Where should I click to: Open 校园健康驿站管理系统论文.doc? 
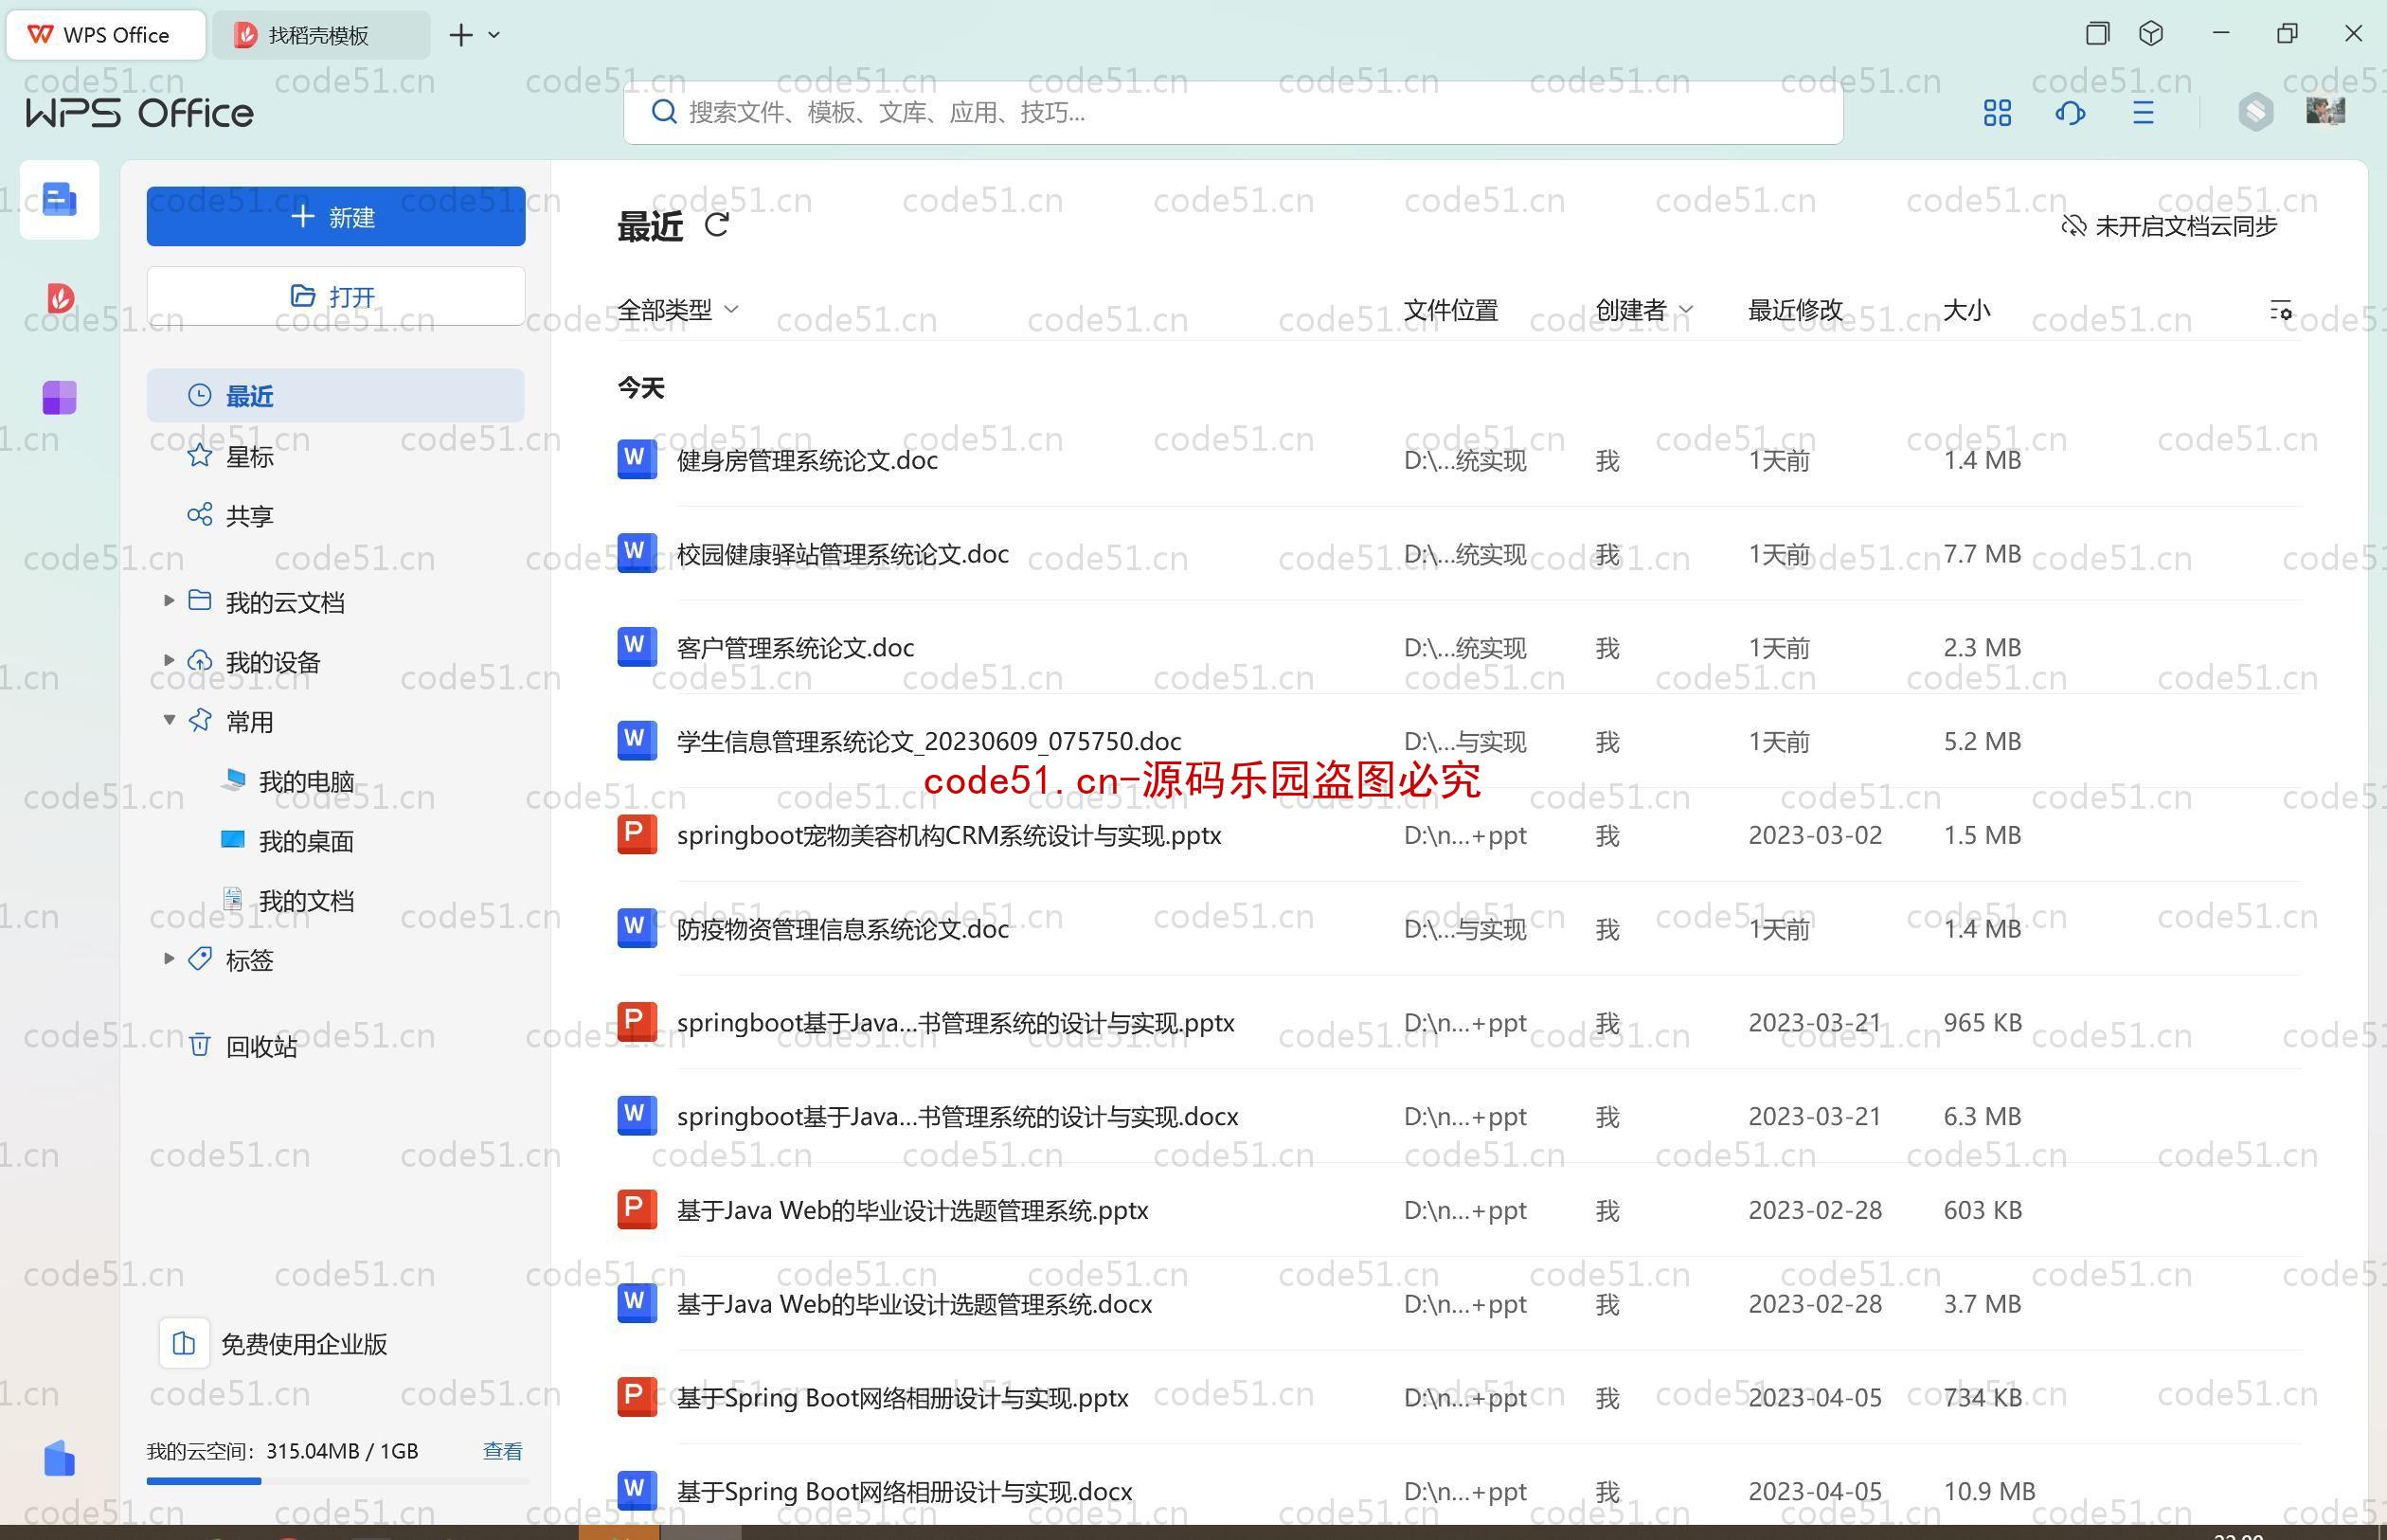pyautogui.click(x=842, y=553)
